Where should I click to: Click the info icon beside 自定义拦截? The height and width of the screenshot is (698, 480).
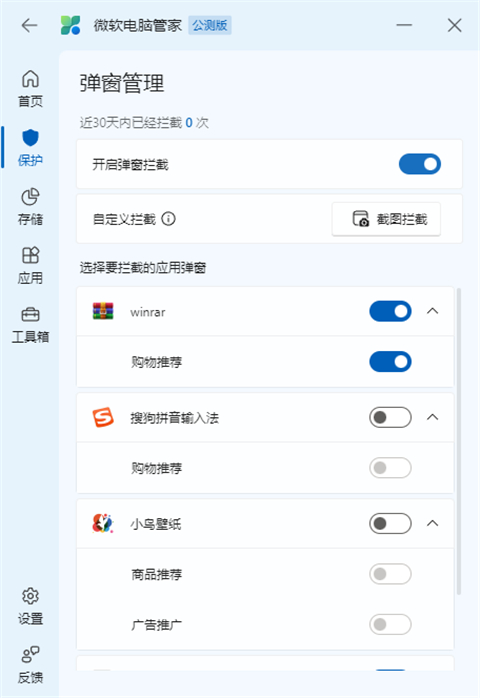click(168, 219)
